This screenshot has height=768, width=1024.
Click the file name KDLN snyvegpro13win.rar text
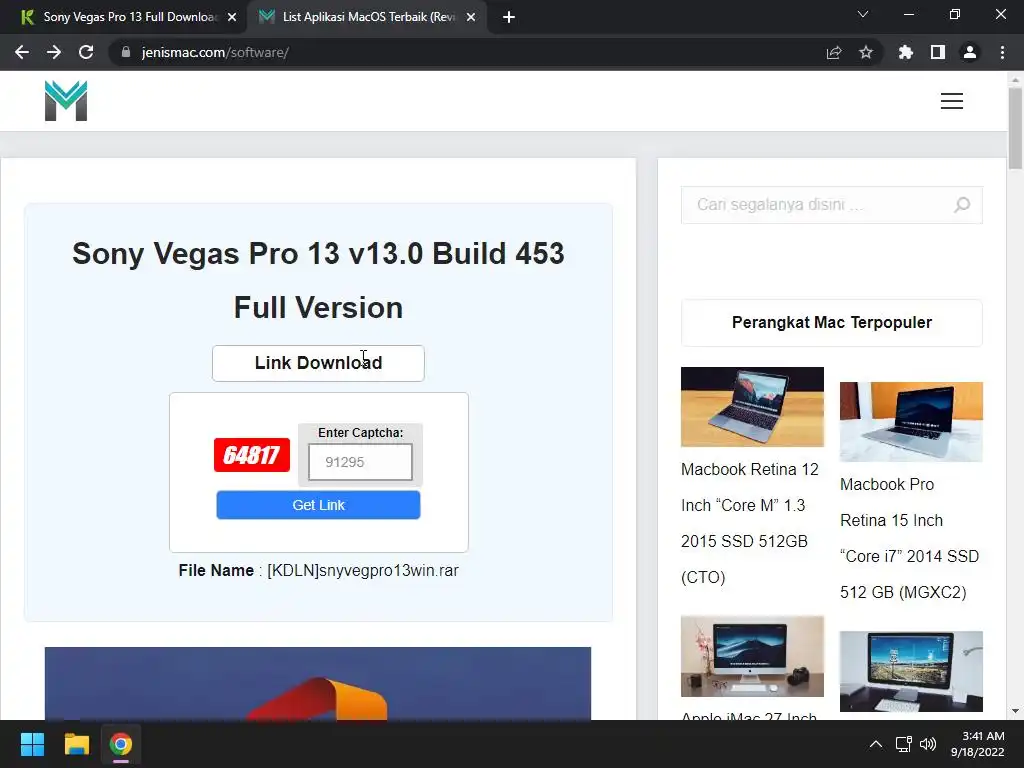[362, 570]
